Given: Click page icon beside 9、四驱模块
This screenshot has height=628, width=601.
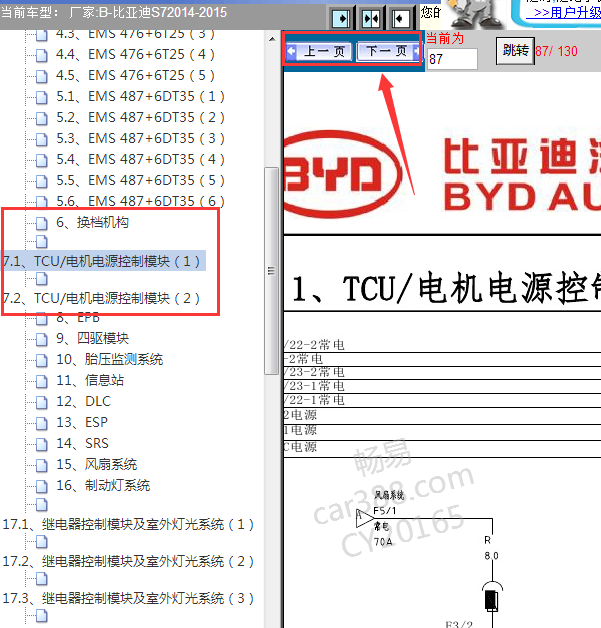Looking at the screenshot, I should tap(42, 339).
